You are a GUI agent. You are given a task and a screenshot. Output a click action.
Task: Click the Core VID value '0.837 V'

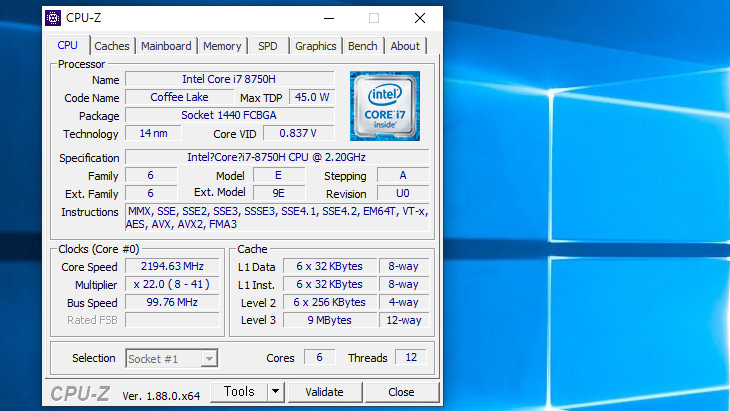(298, 133)
